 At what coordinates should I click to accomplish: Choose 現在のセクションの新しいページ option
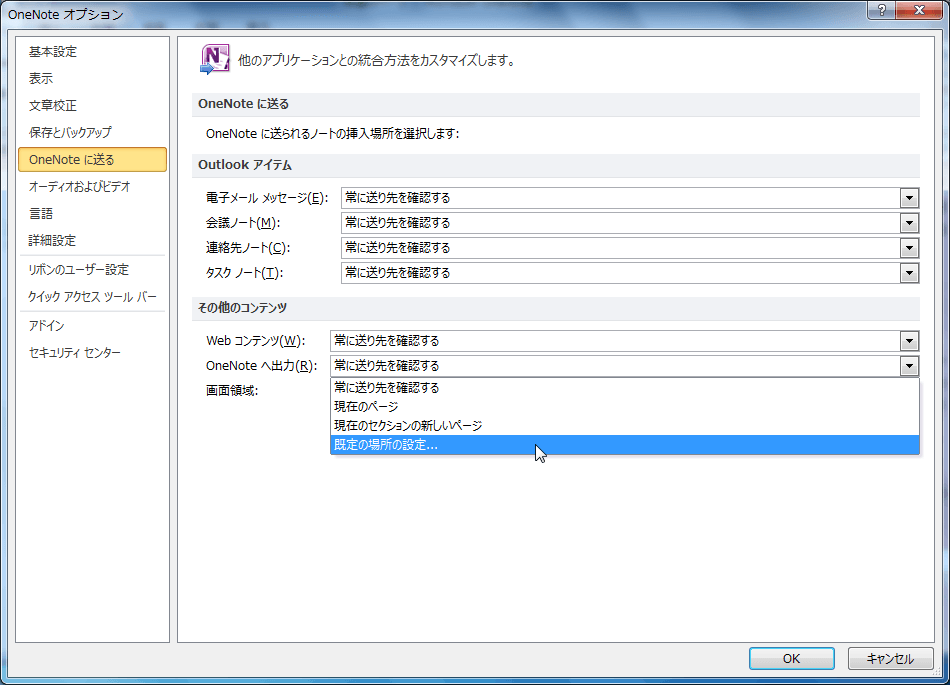(625, 426)
